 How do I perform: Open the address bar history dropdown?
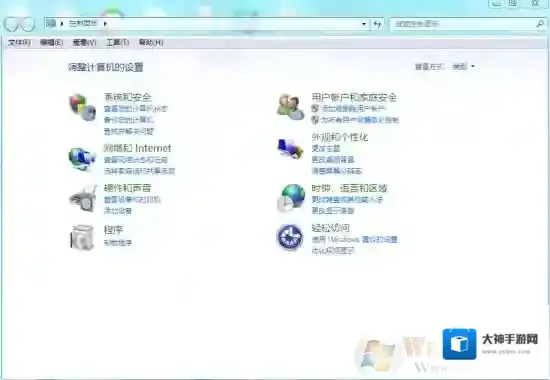click(x=364, y=24)
